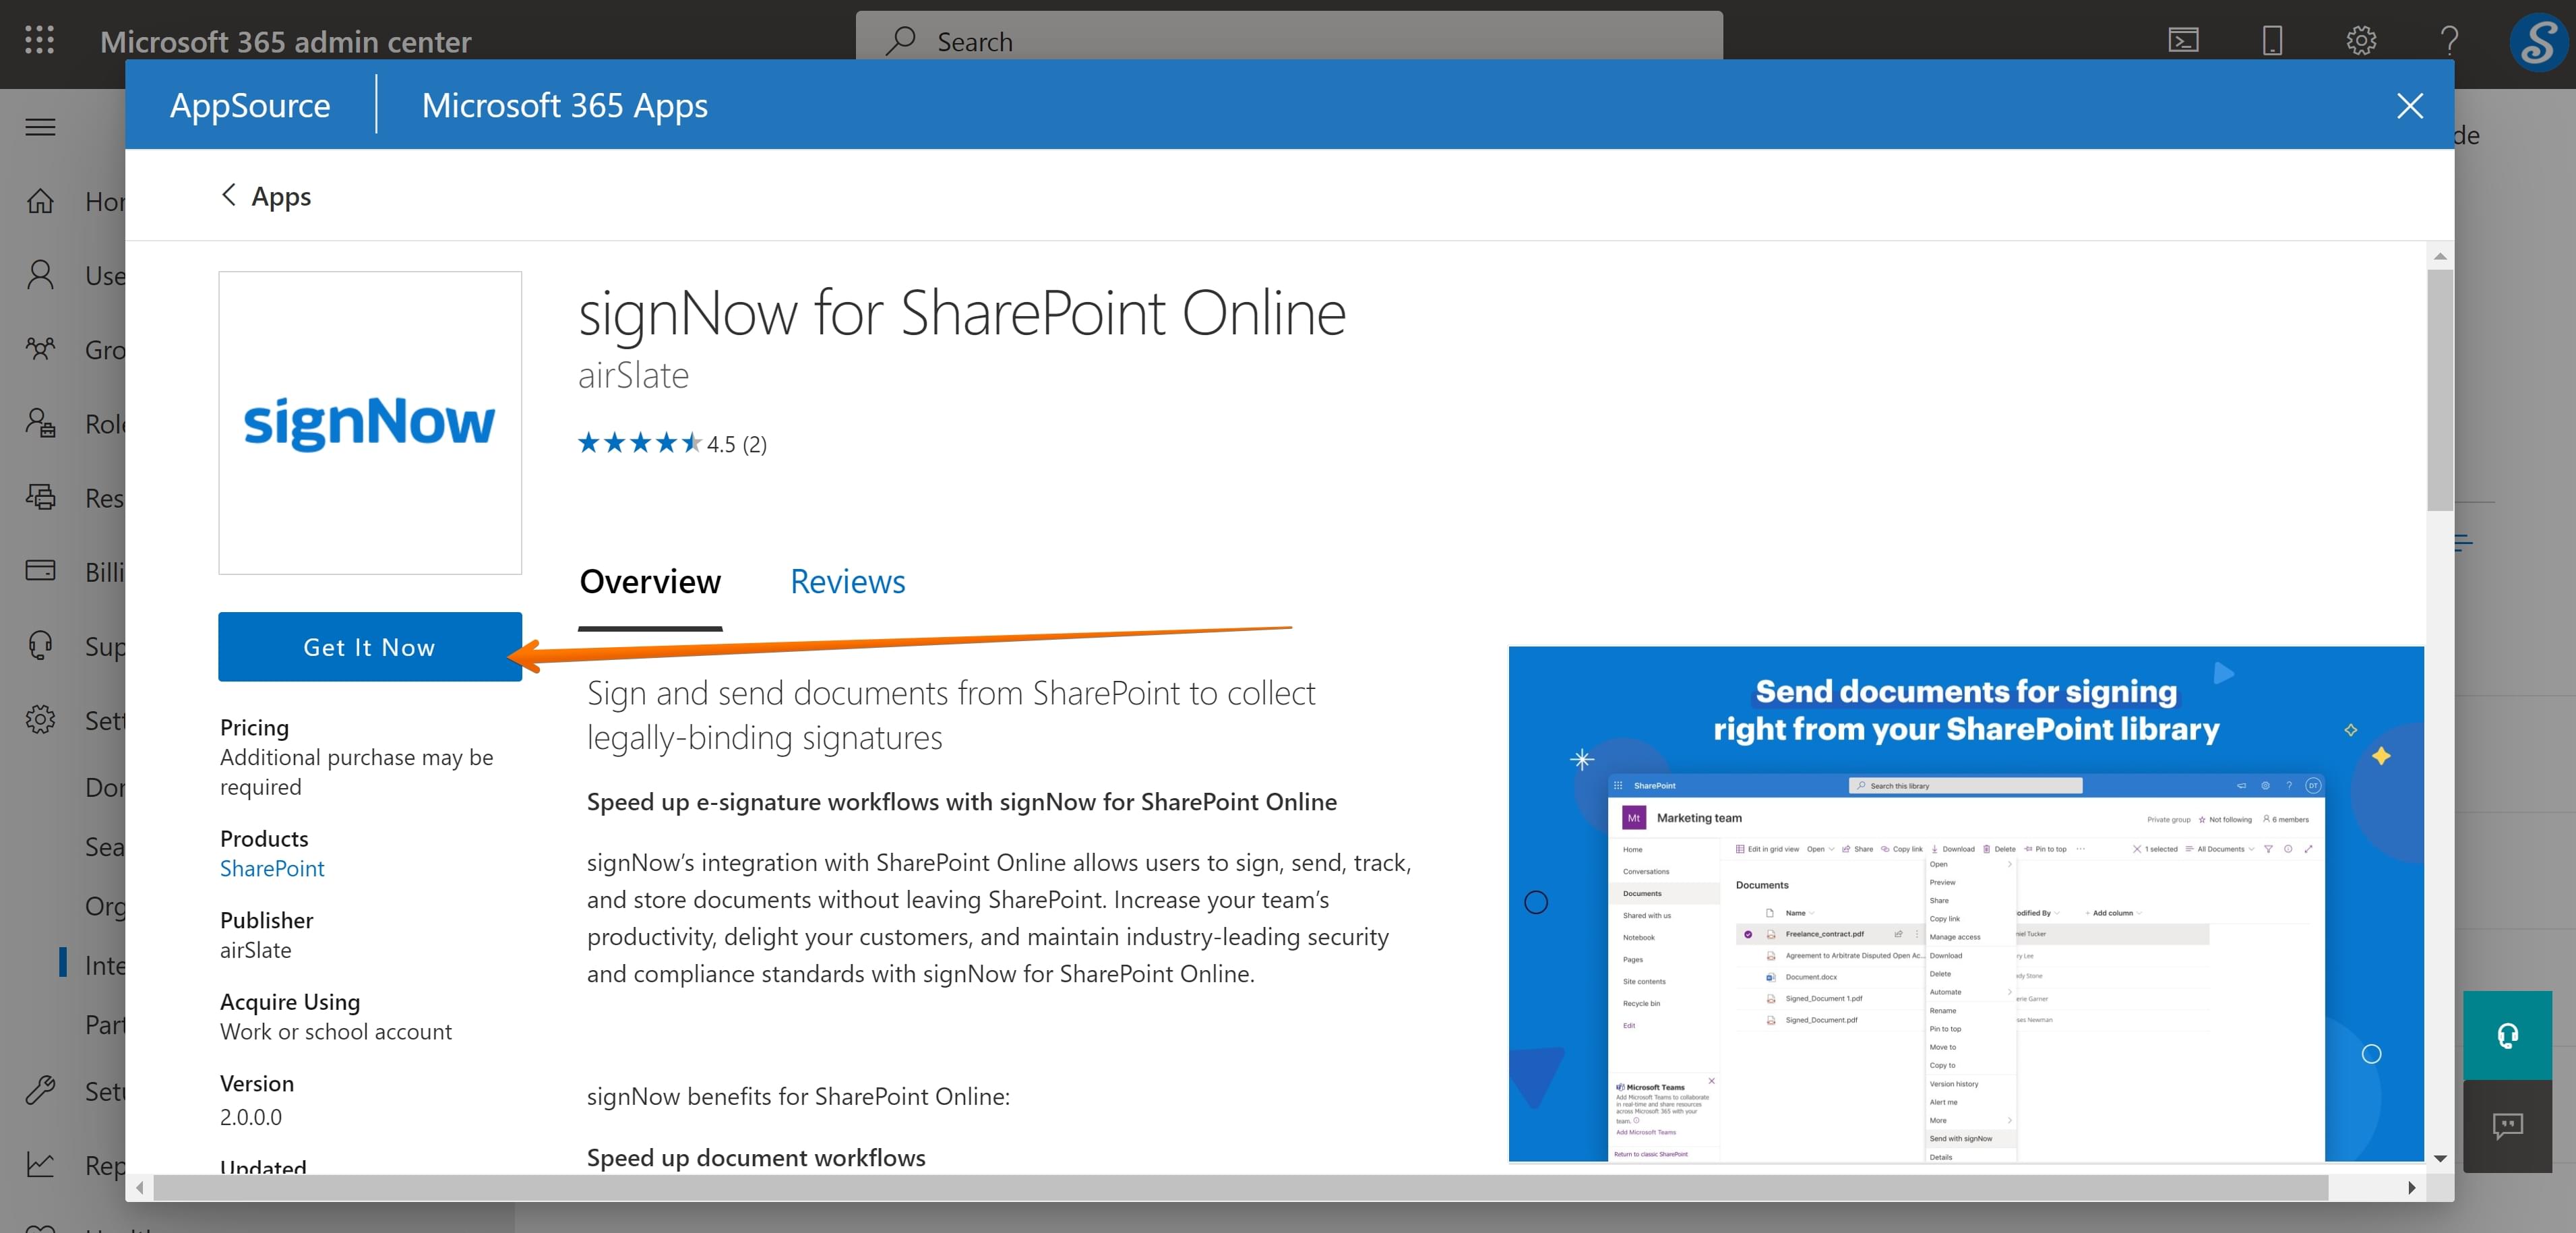The height and width of the screenshot is (1233, 2576).
Task: Click the Search & intelligence sidebar item
Action: pos(104,847)
